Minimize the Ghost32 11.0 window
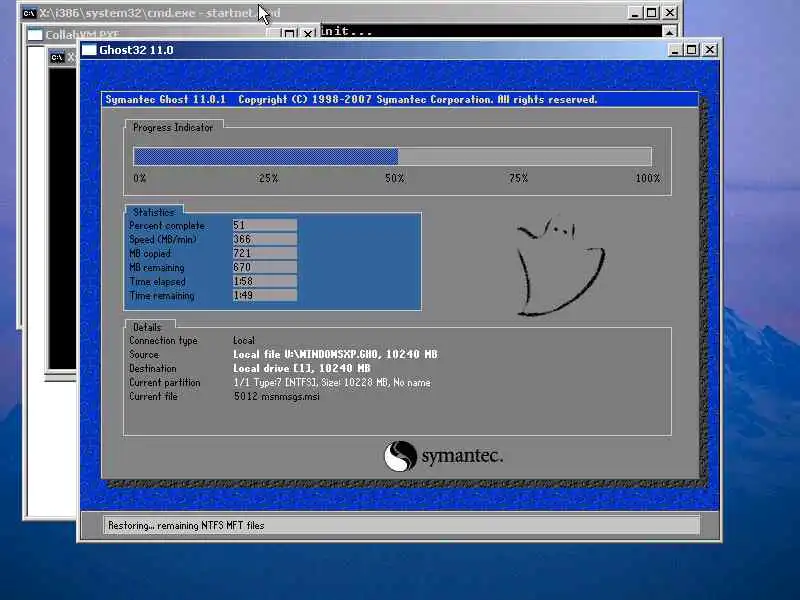The image size is (800, 600). [x=674, y=50]
